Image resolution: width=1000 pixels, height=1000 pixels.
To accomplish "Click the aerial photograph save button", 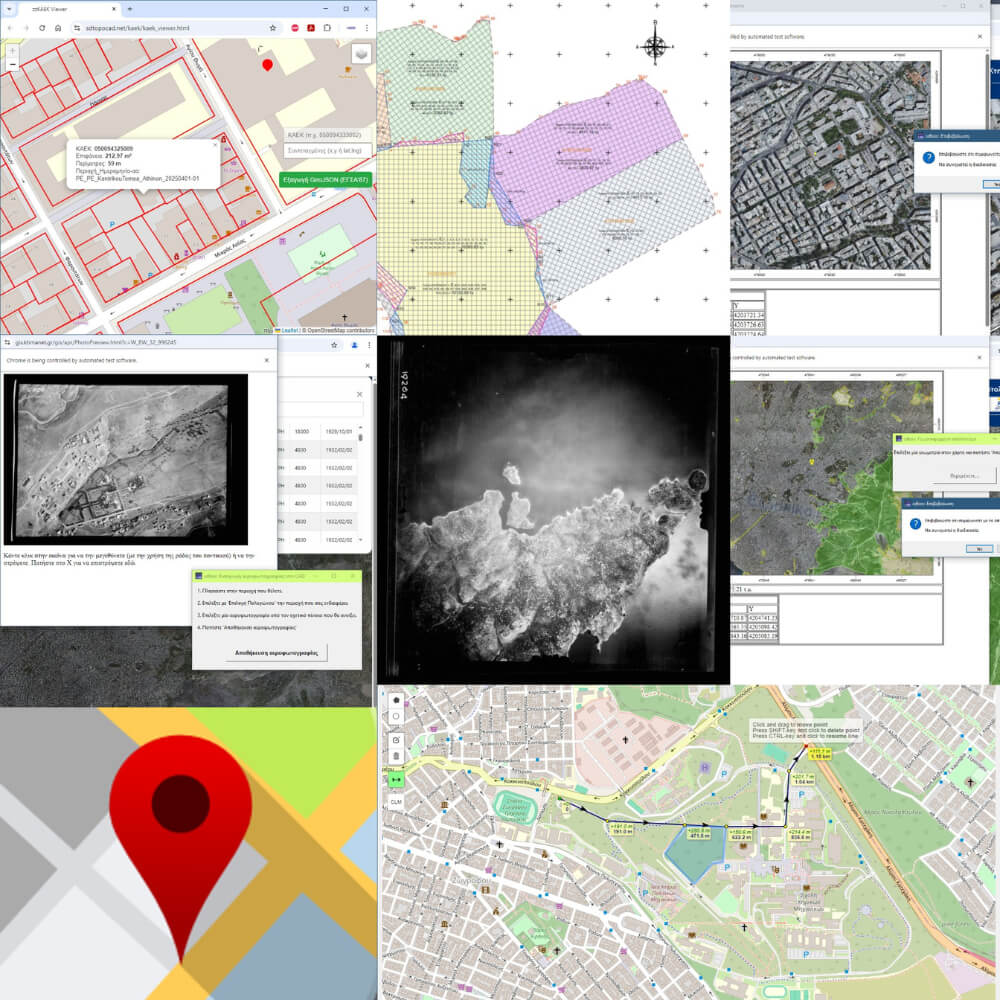I will pyautogui.click(x=276, y=653).
